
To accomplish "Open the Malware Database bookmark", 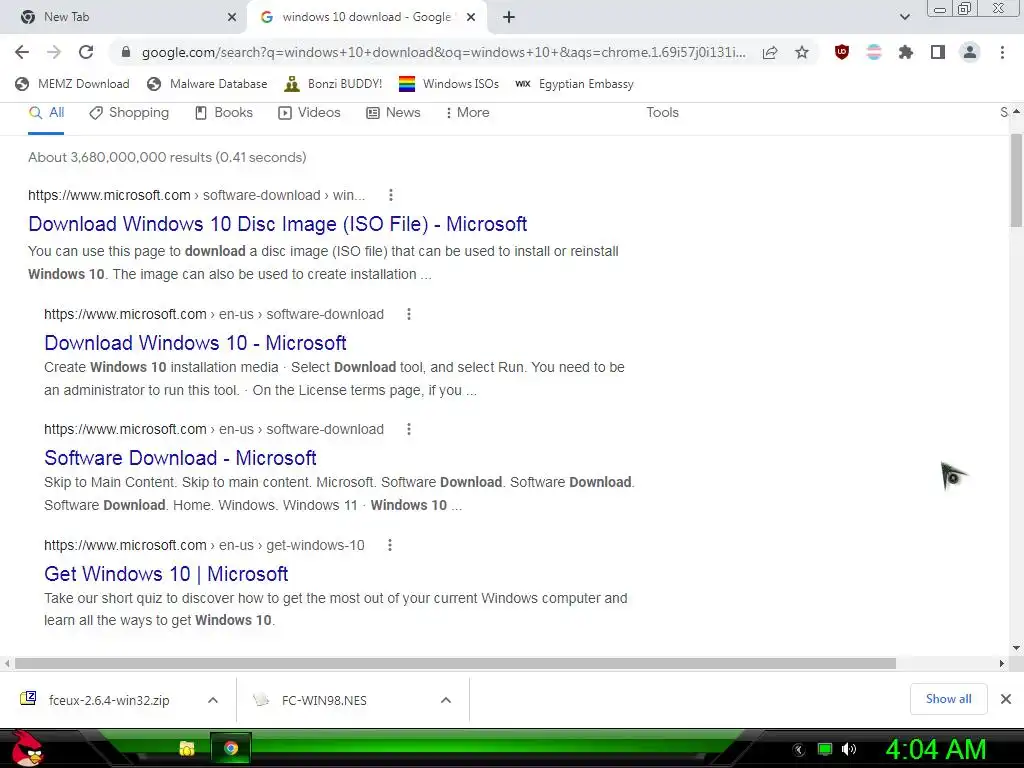I will point(208,84).
